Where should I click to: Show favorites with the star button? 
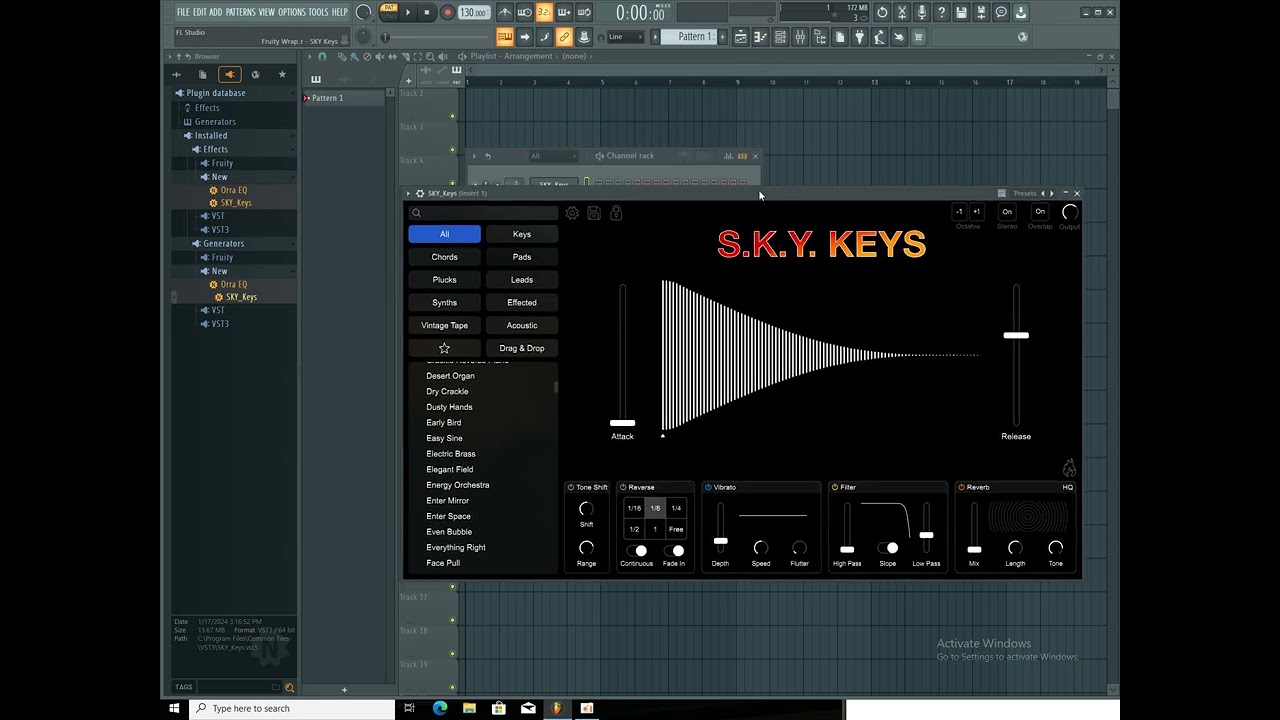pos(444,348)
